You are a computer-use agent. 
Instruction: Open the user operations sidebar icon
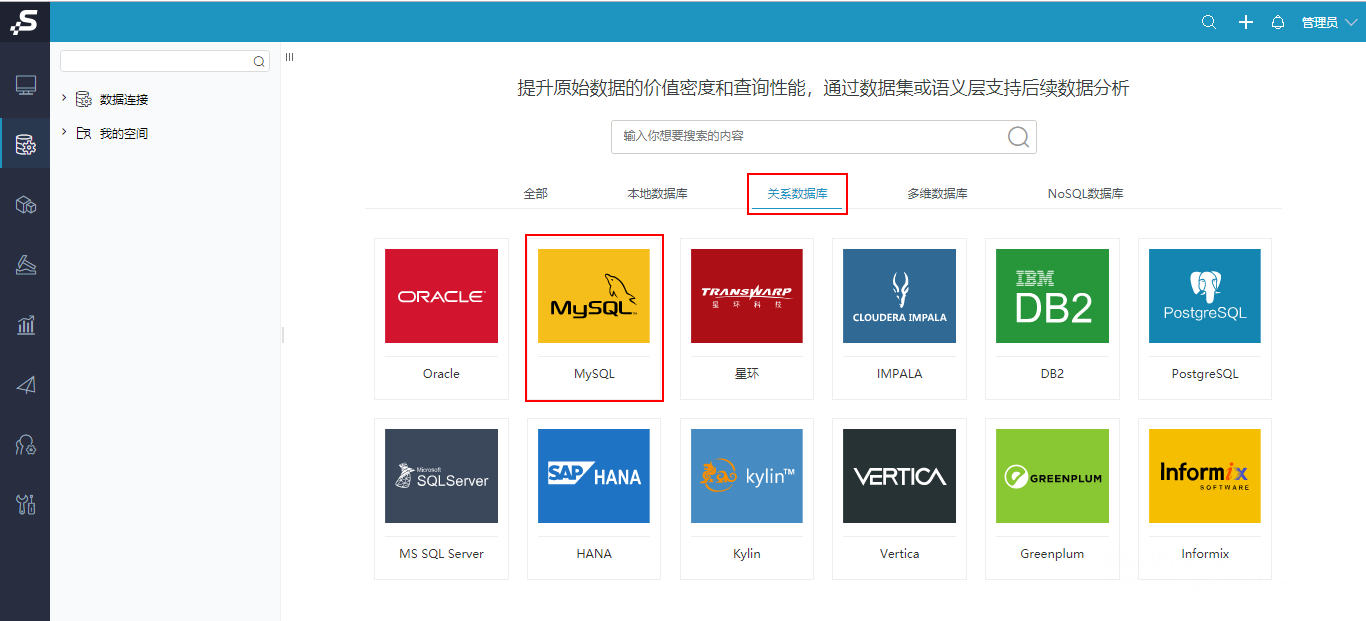click(x=26, y=445)
